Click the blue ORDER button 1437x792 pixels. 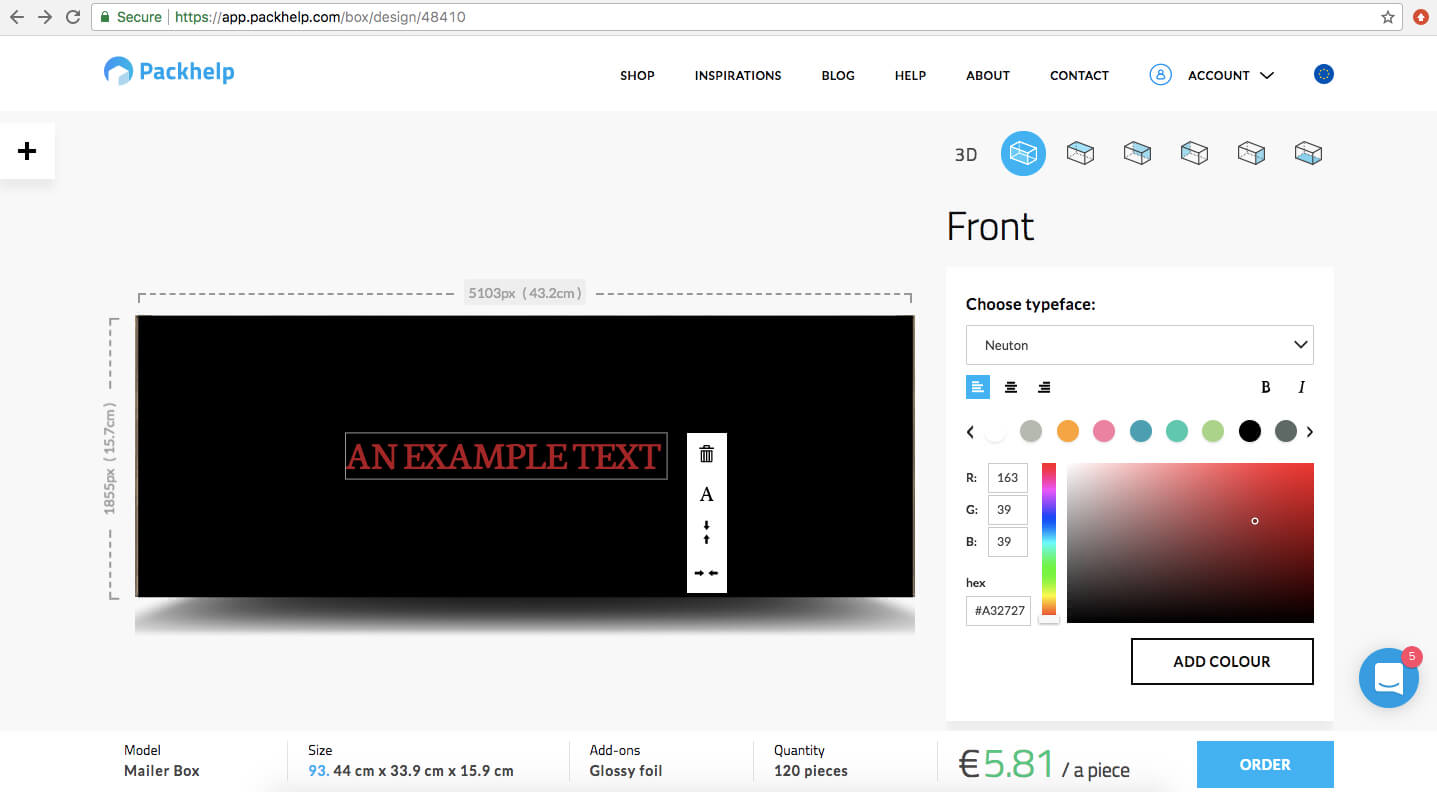pyautogui.click(x=1265, y=764)
